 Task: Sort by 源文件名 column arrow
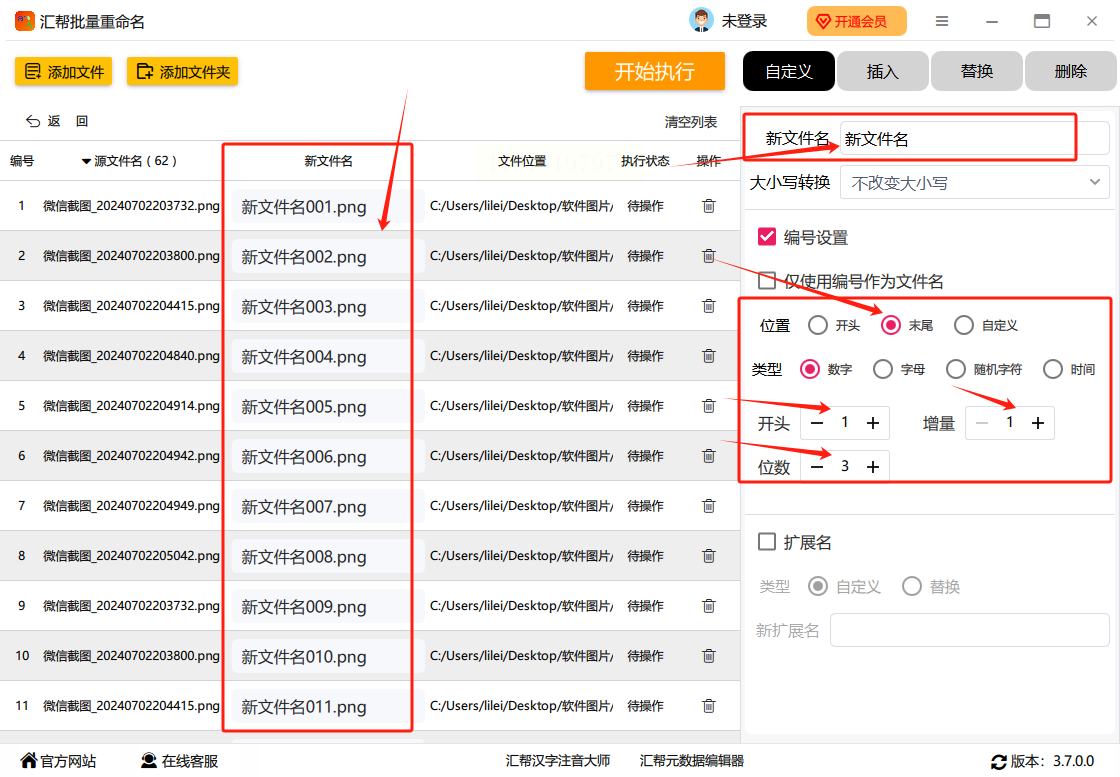[x=86, y=161]
